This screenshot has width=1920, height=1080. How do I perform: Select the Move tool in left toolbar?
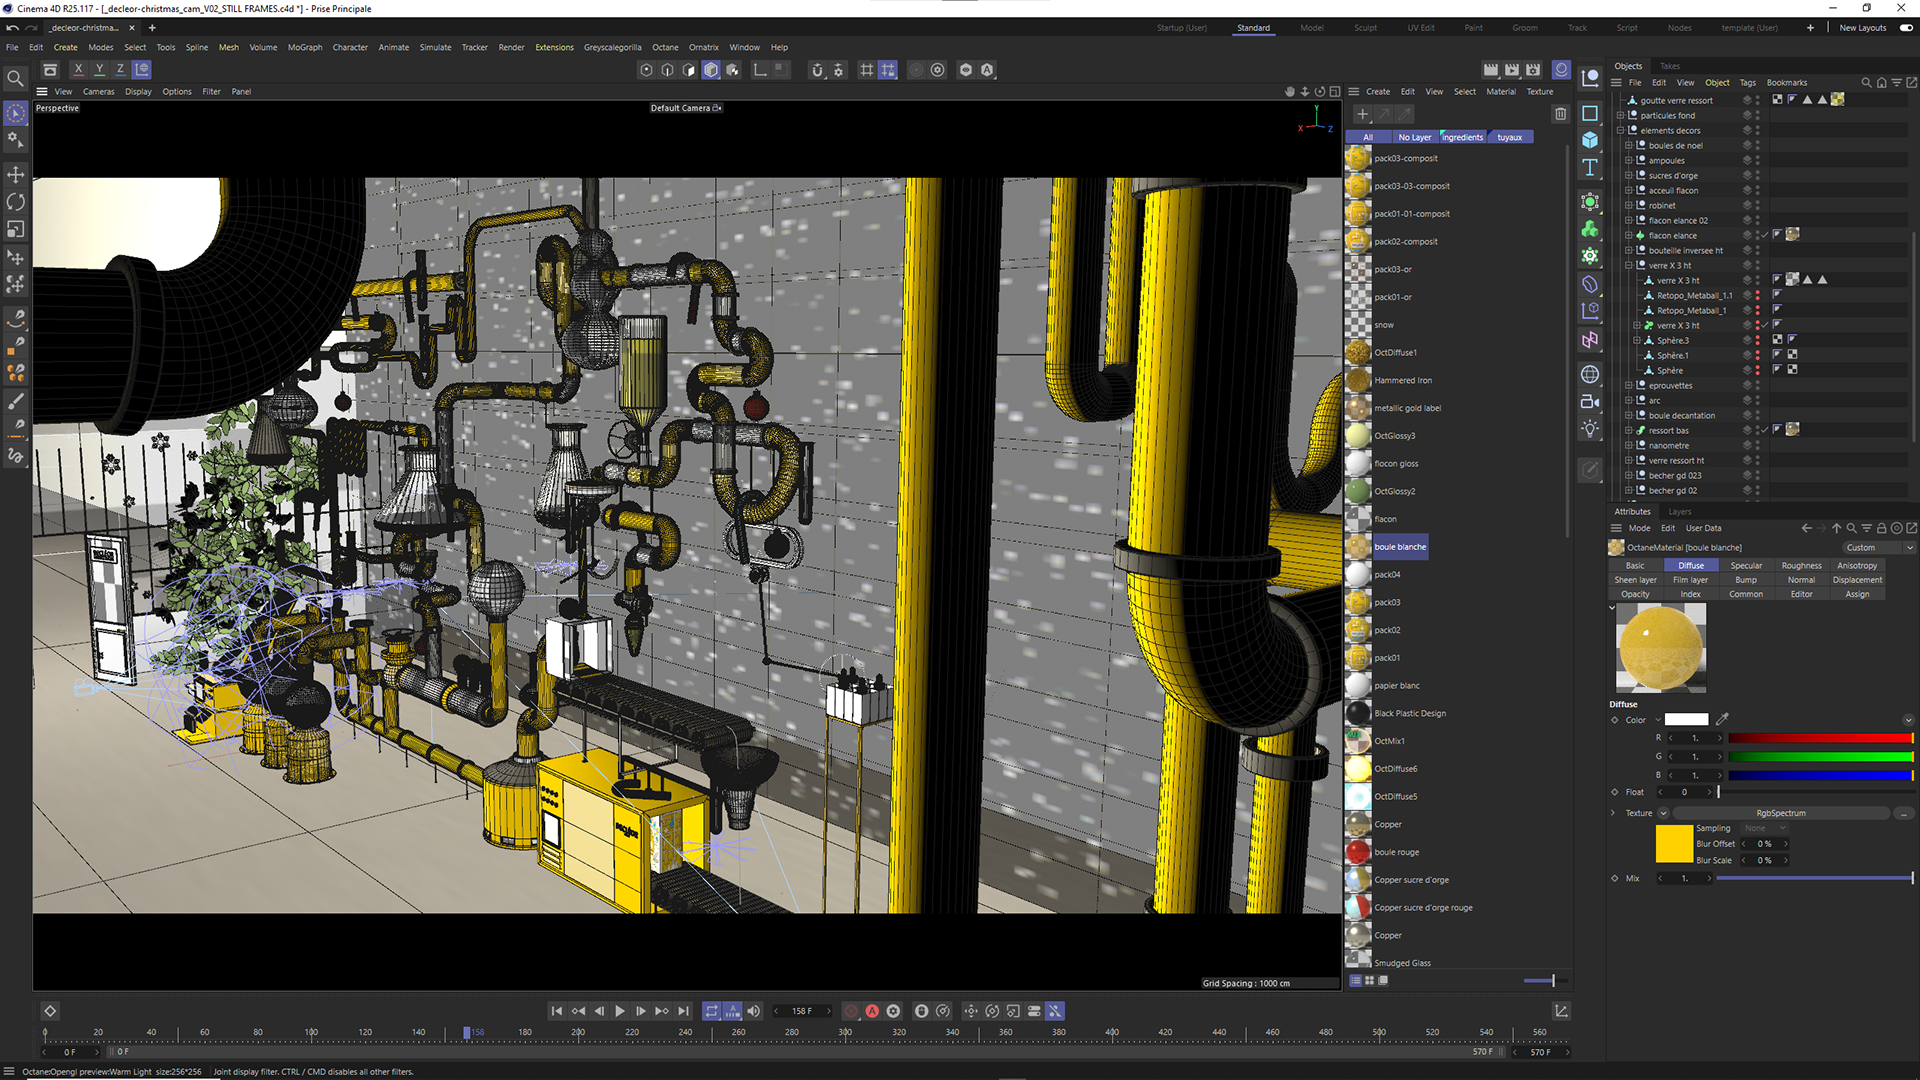(16, 175)
